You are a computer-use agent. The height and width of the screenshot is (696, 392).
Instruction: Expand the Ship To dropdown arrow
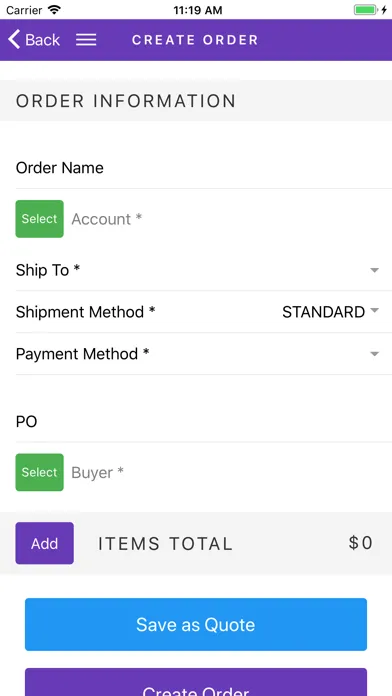tap(375, 270)
